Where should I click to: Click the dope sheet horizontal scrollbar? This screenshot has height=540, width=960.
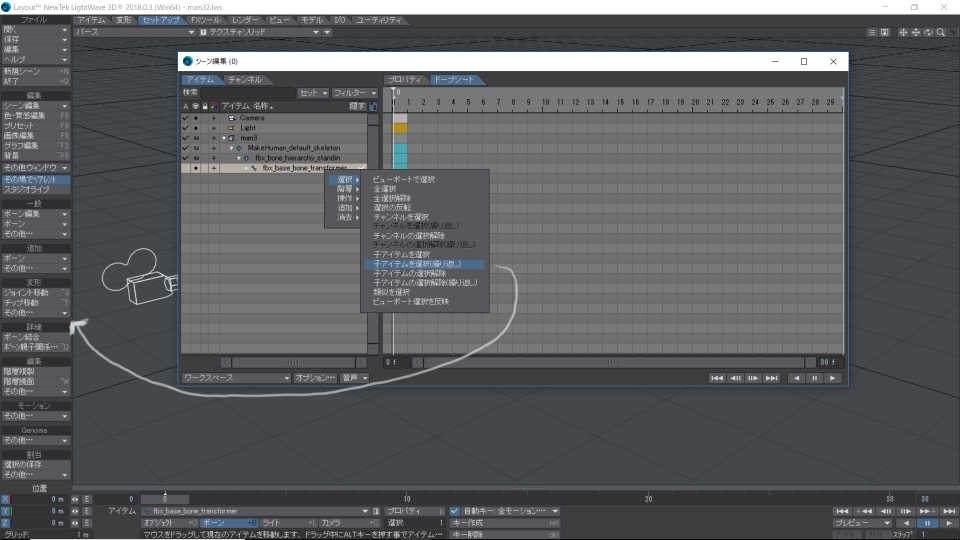tap(613, 362)
